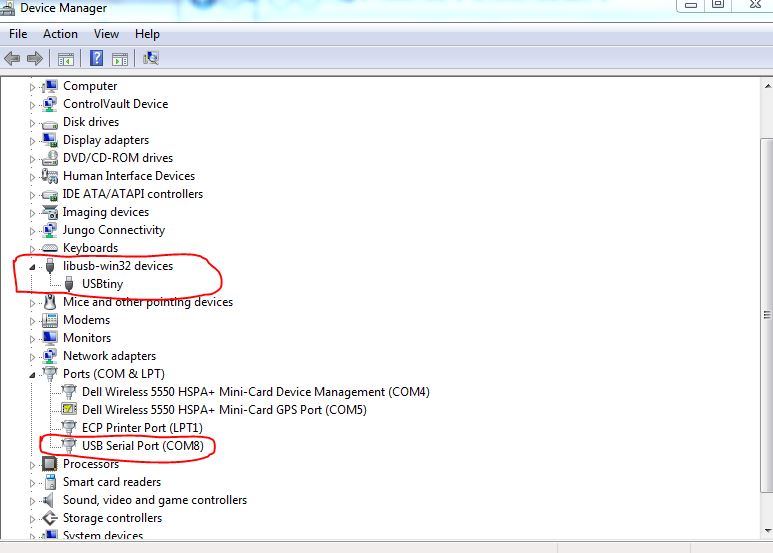Expand the Disk drives node

pos(33,123)
